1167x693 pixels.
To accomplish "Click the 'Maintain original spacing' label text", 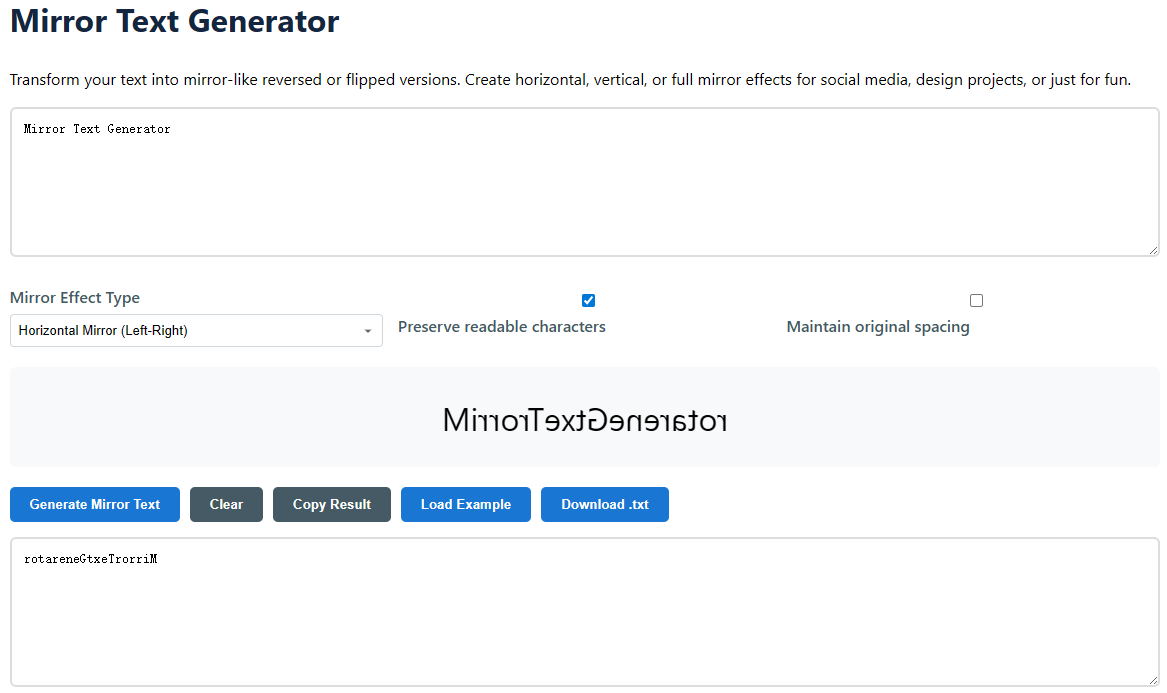I will coord(877,327).
